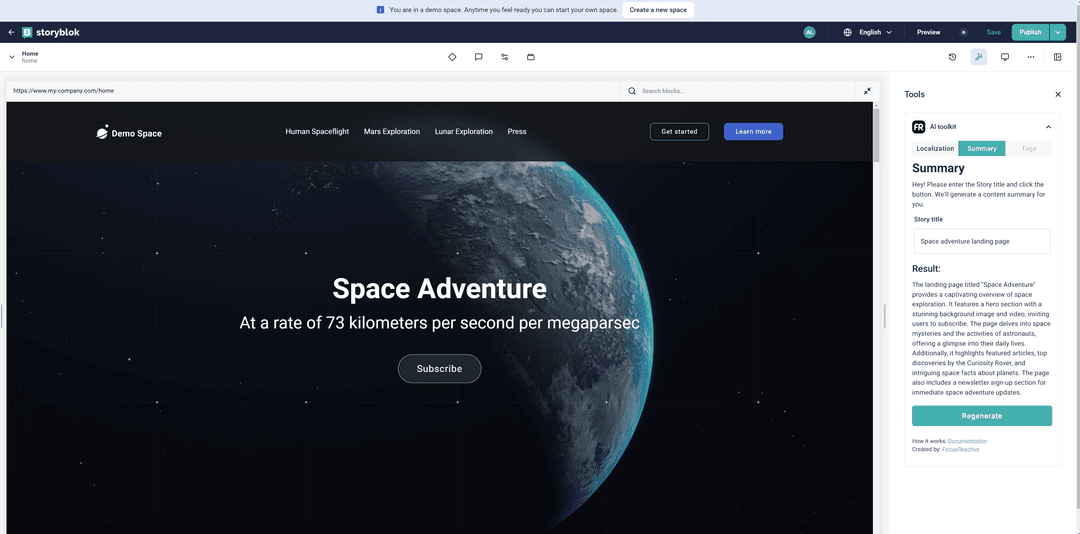Expand the Home story chevron
Image resolution: width=1080 pixels, height=534 pixels.
(12, 57)
